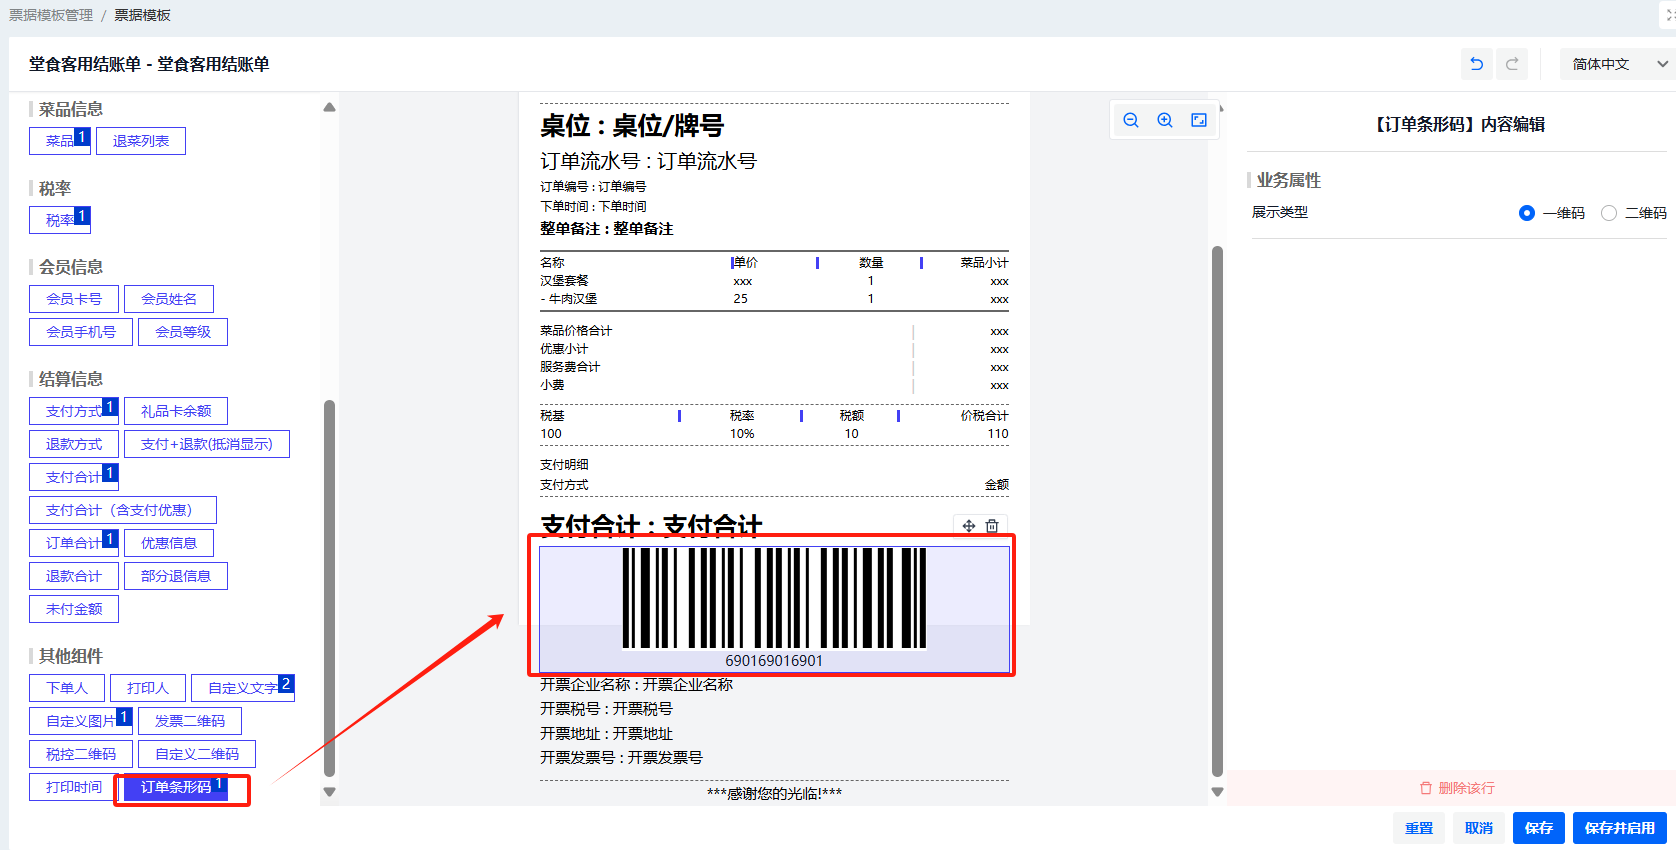Select the 支付明细 row in preview

(564, 465)
